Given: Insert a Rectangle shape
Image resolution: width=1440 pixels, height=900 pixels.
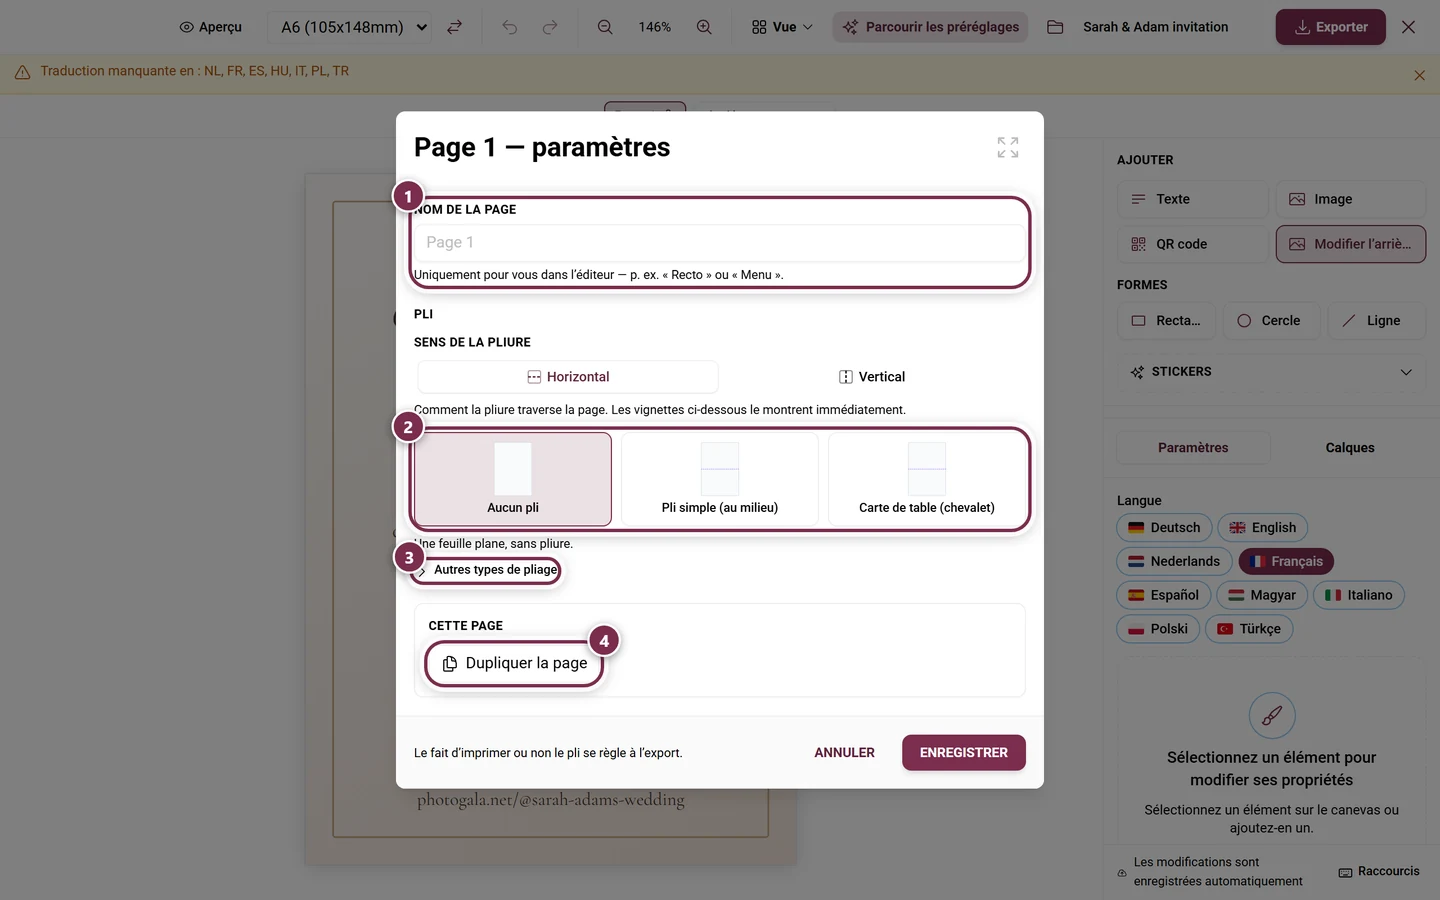Looking at the screenshot, I should click(1166, 321).
